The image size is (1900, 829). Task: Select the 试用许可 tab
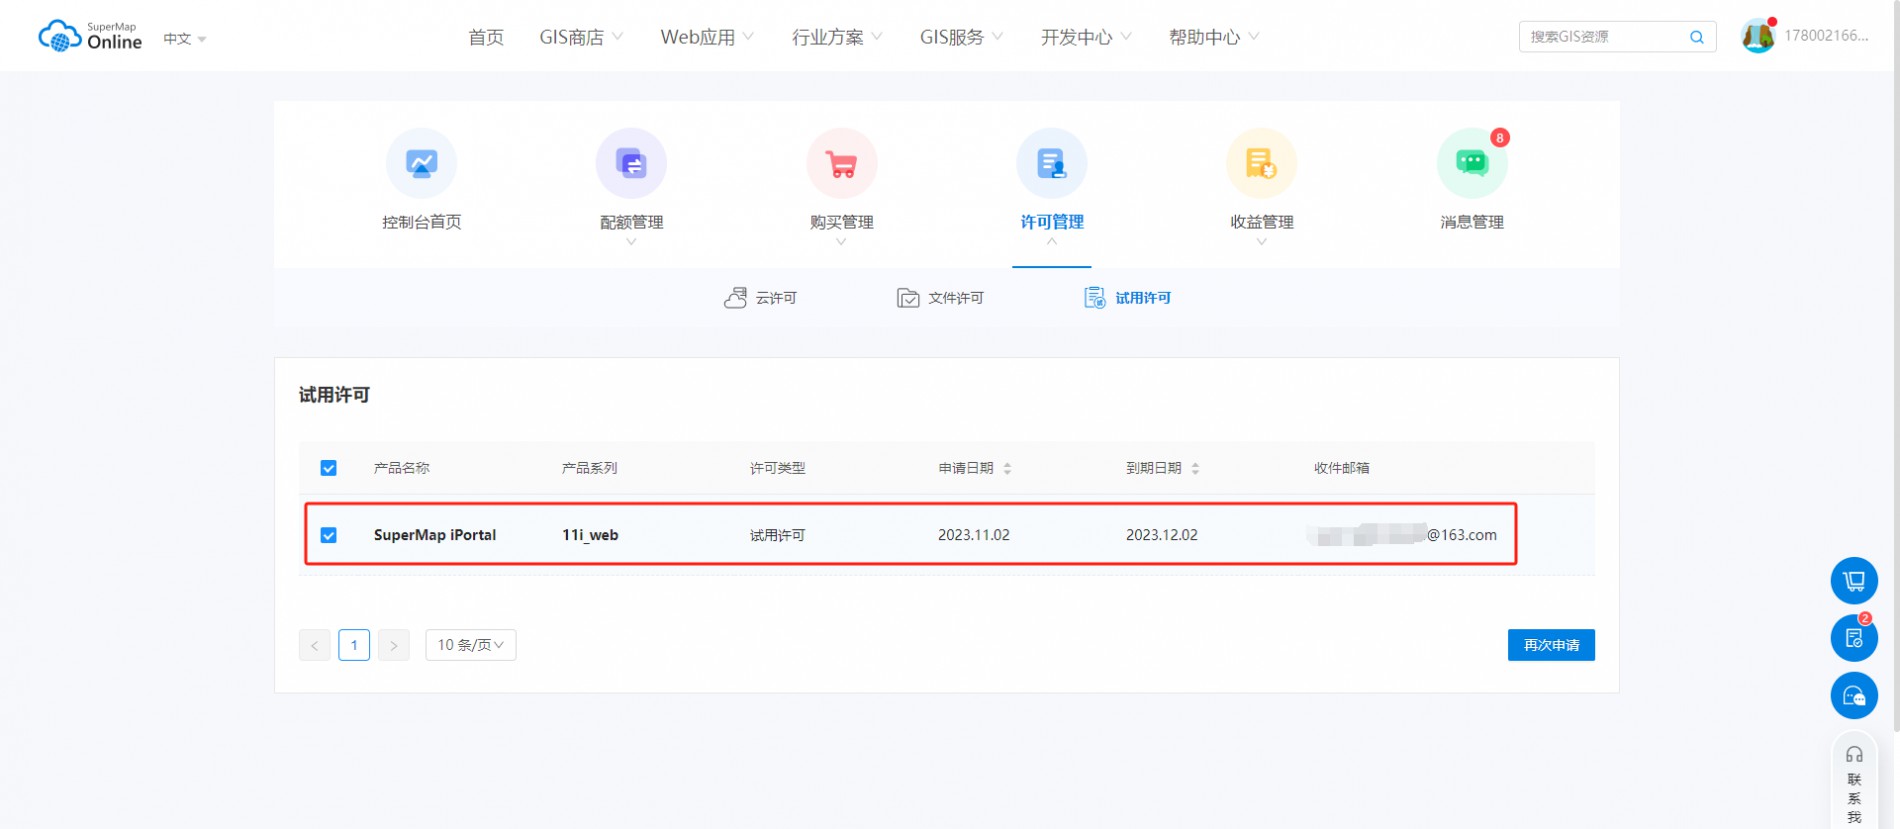1128,298
